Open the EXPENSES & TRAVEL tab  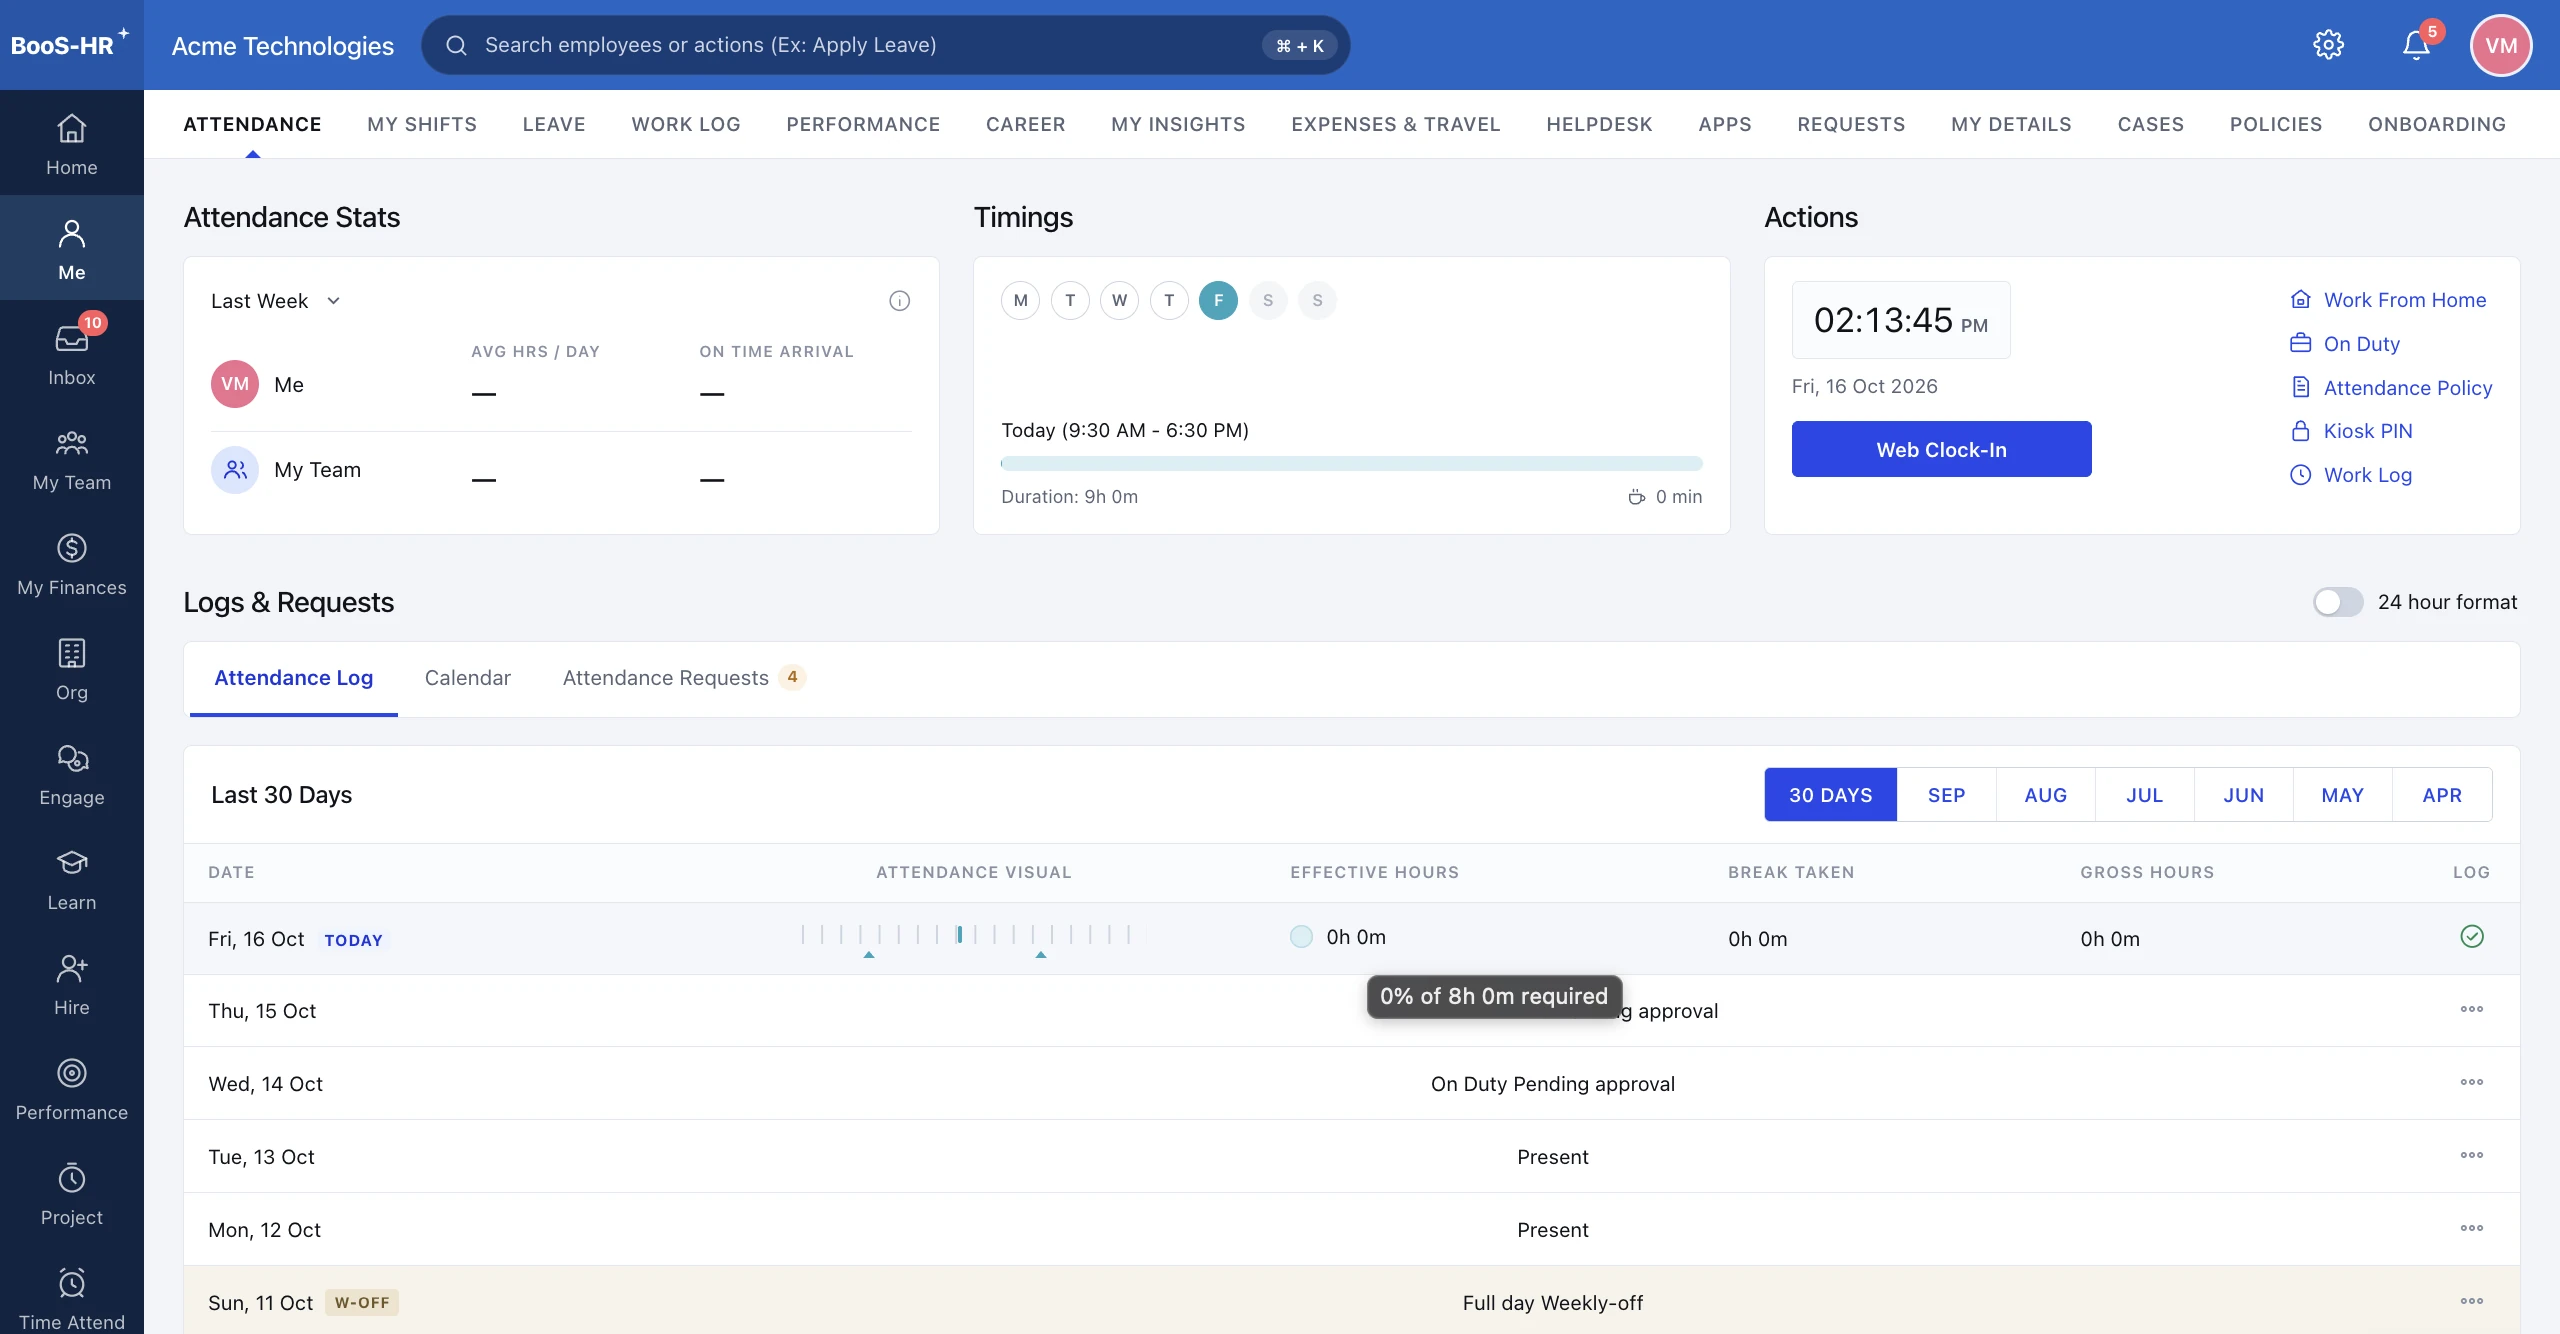coord(1395,124)
